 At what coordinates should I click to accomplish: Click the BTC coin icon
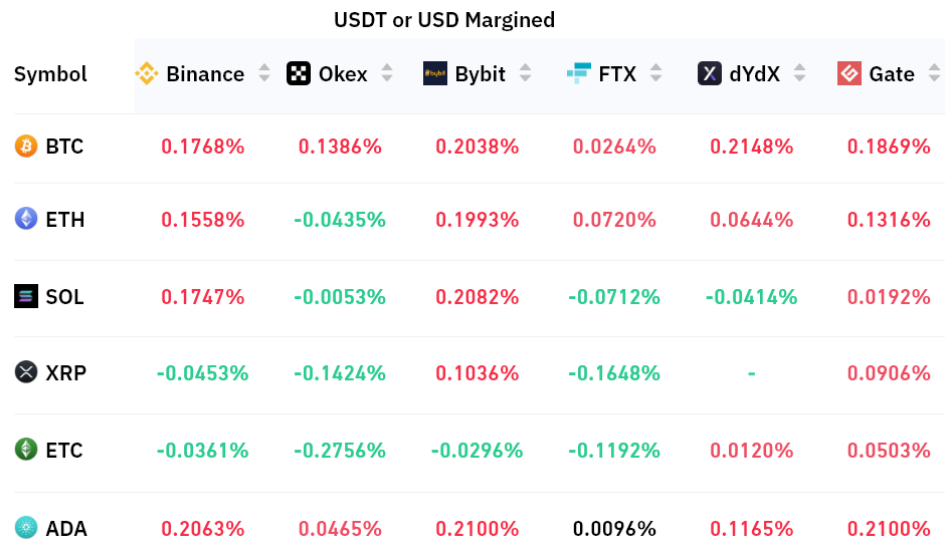tap(26, 147)
